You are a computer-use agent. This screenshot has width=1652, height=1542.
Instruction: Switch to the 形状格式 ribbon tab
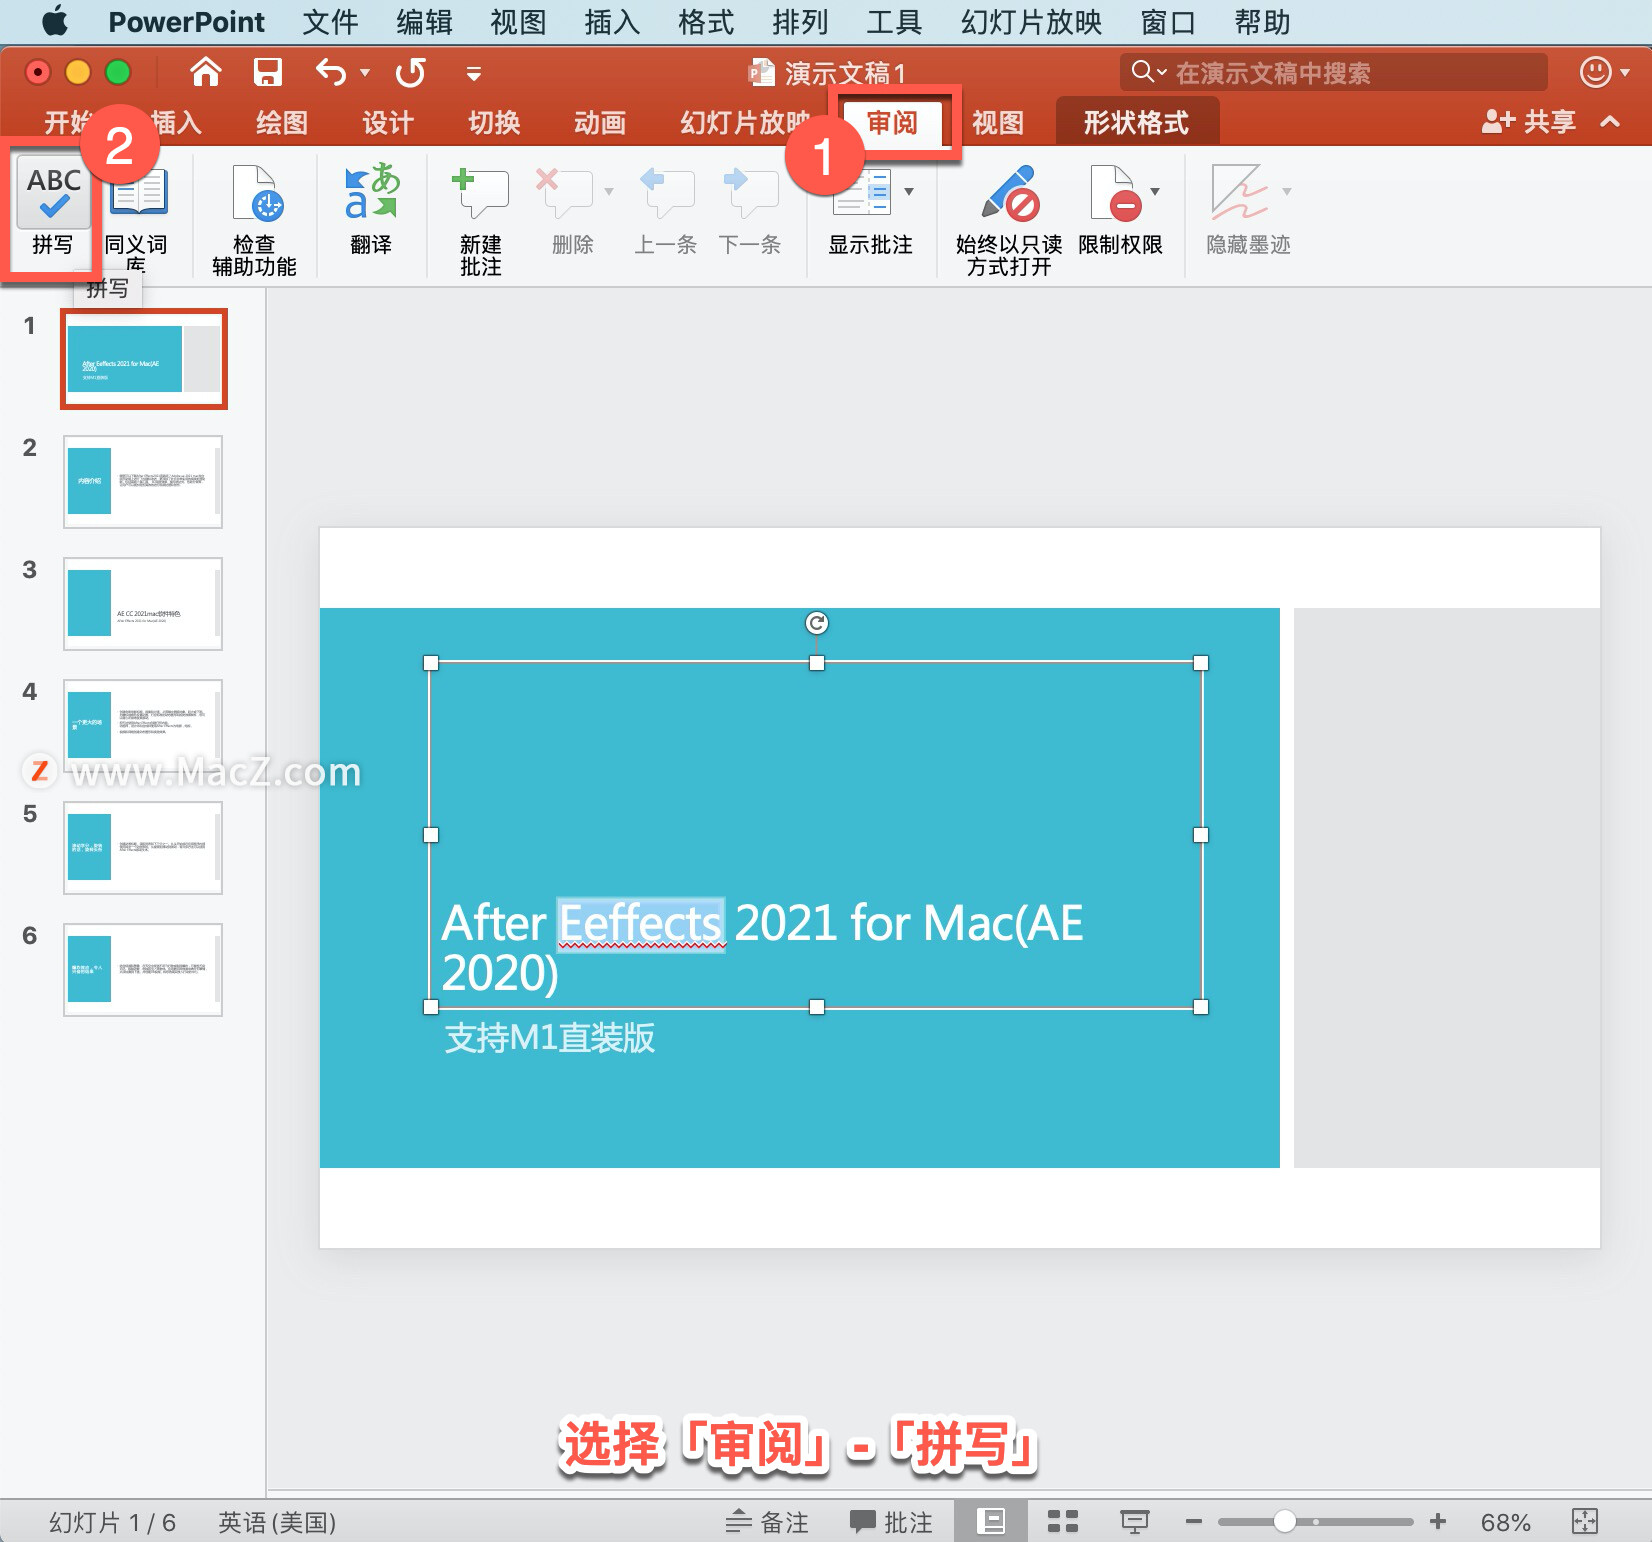pos(1137,122)
